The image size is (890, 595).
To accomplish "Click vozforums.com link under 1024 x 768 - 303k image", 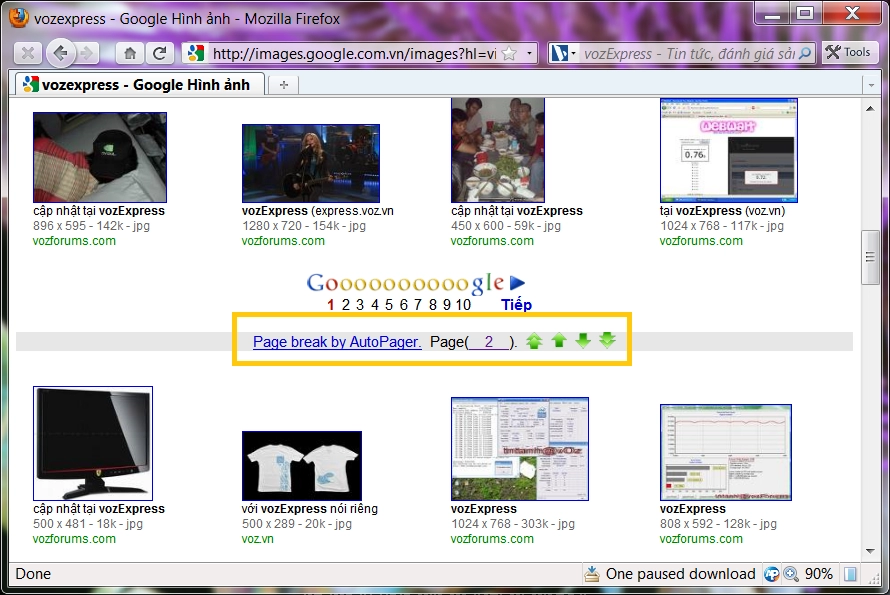I will (x=492, y=539).
